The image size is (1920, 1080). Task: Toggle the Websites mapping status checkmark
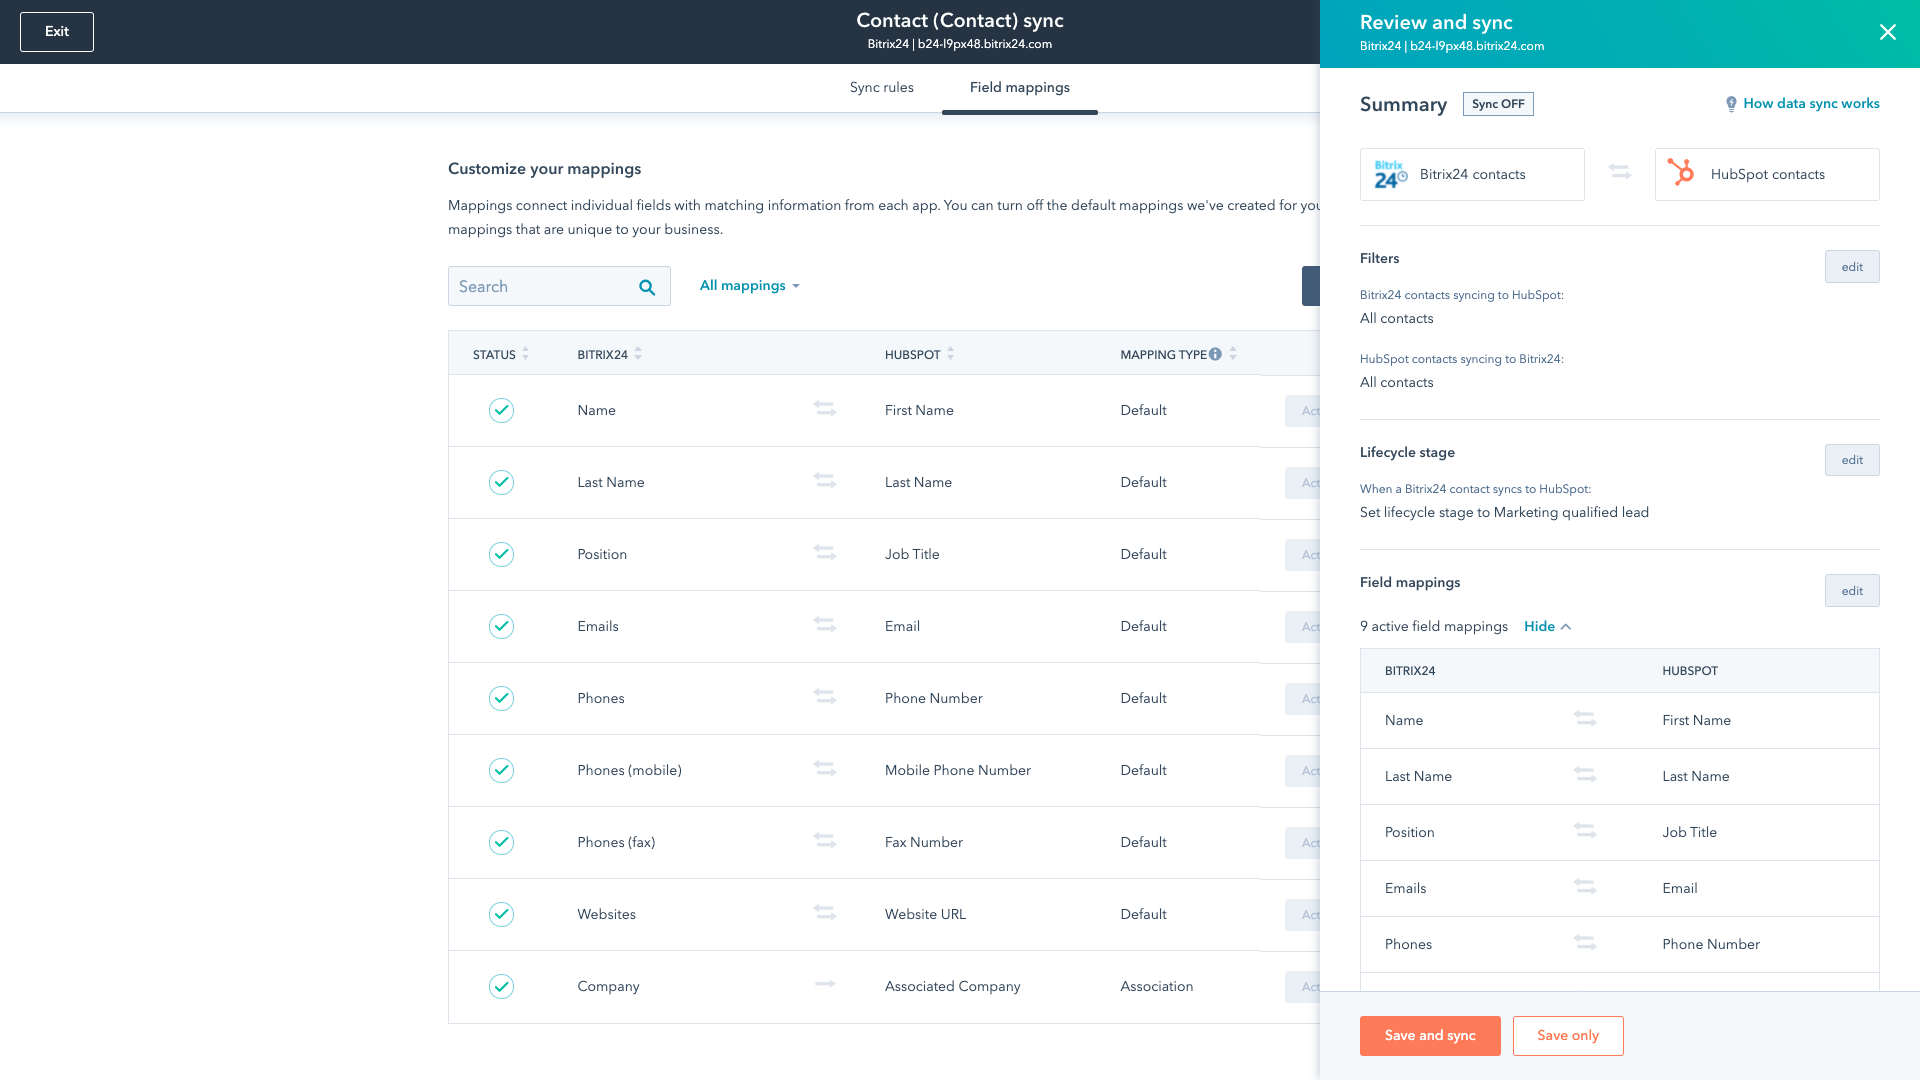(501, 914)
